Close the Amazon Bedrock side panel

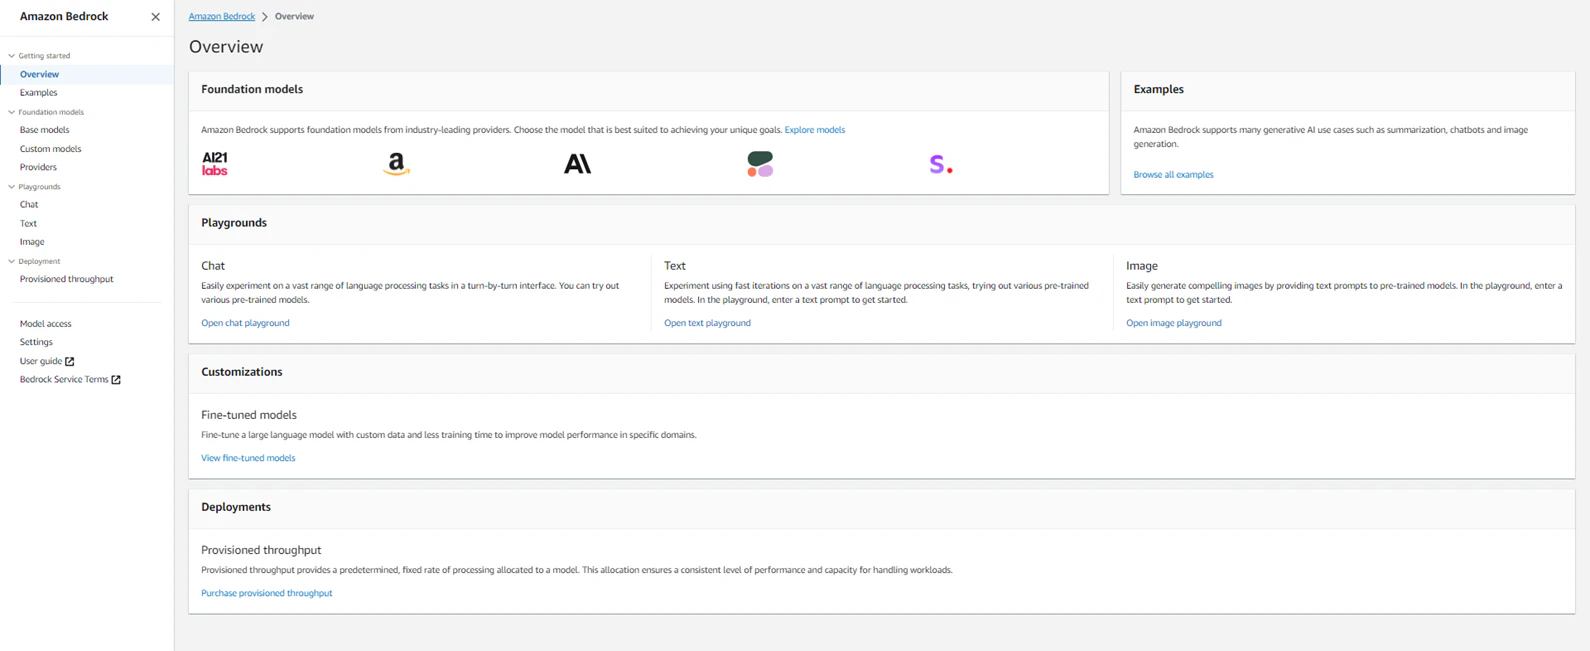click(155, 17)
